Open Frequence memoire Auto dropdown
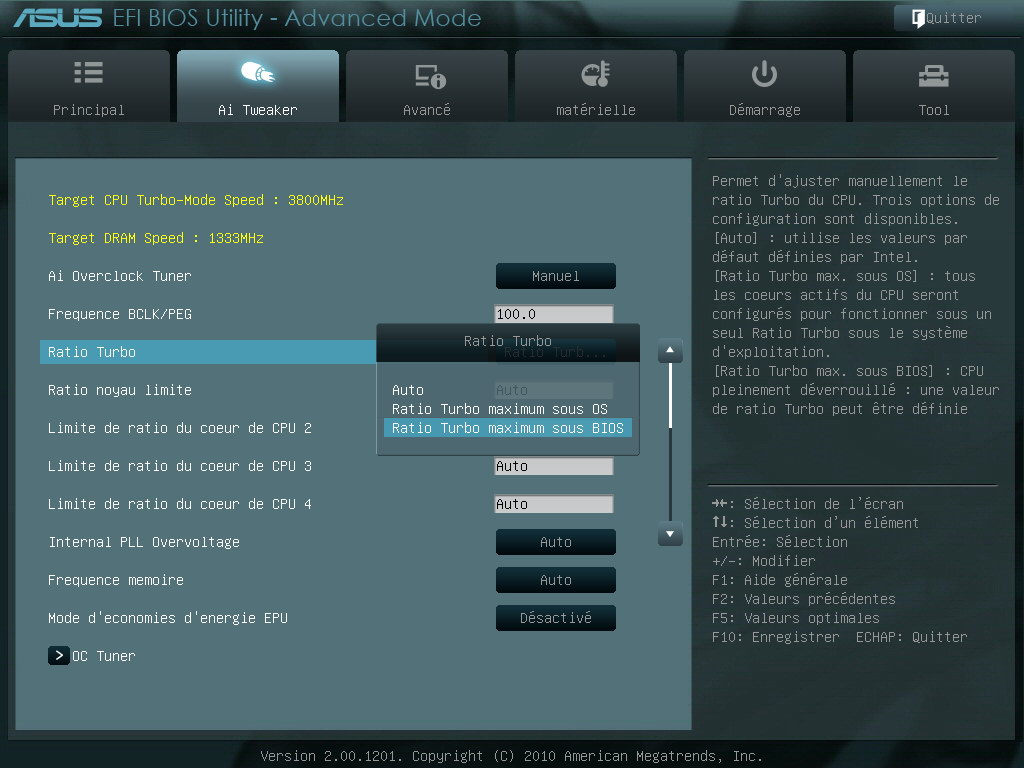This screenshot has width=1024, height=768. [x=556, y=580]
